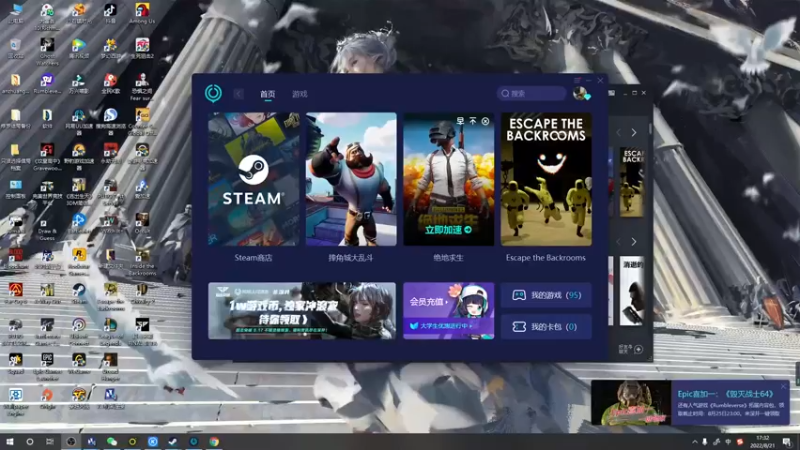800x450 pixels.
Task: Click the Cortana circle on the taskbar
Action: point(30,442)
